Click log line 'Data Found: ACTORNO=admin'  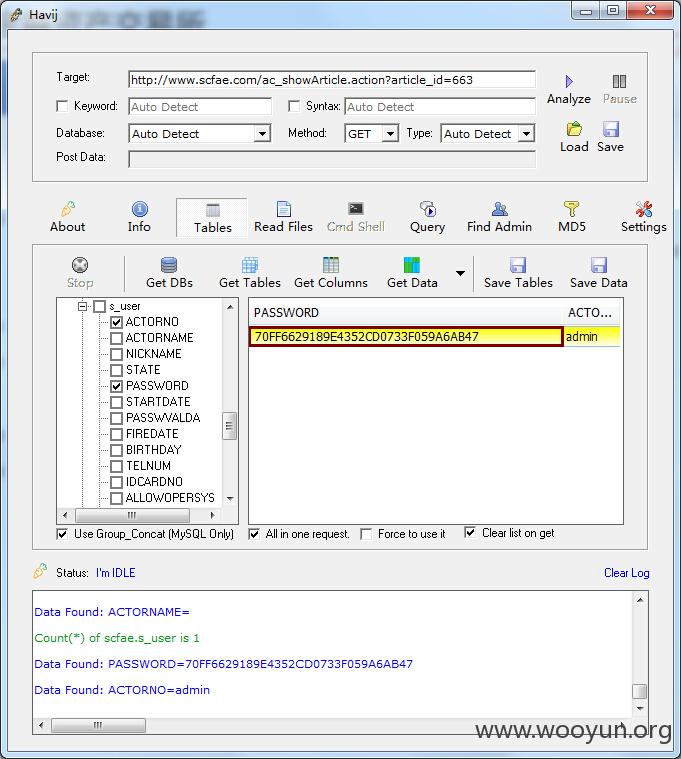coord(122,690)
